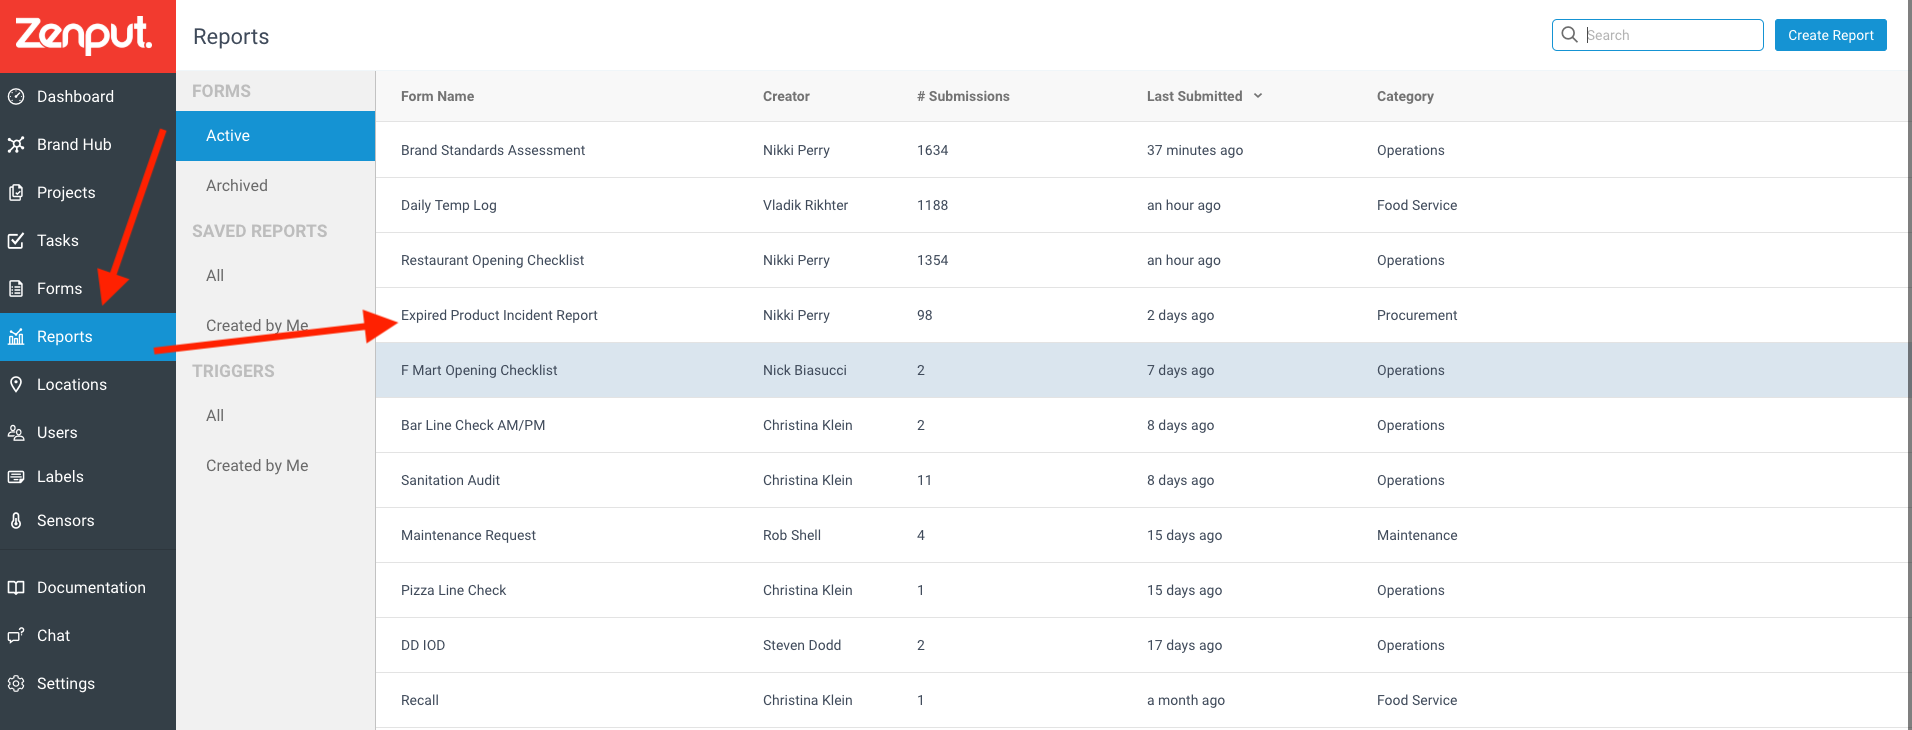Sort by # Submissions column header
The height and width of the screenshot is (730, 1912).
tap(963, 97)
